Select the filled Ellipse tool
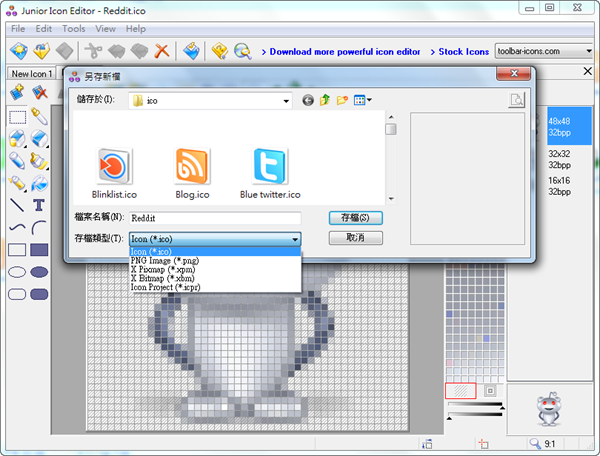The image size is (600, 456). (x=39, y=272)
